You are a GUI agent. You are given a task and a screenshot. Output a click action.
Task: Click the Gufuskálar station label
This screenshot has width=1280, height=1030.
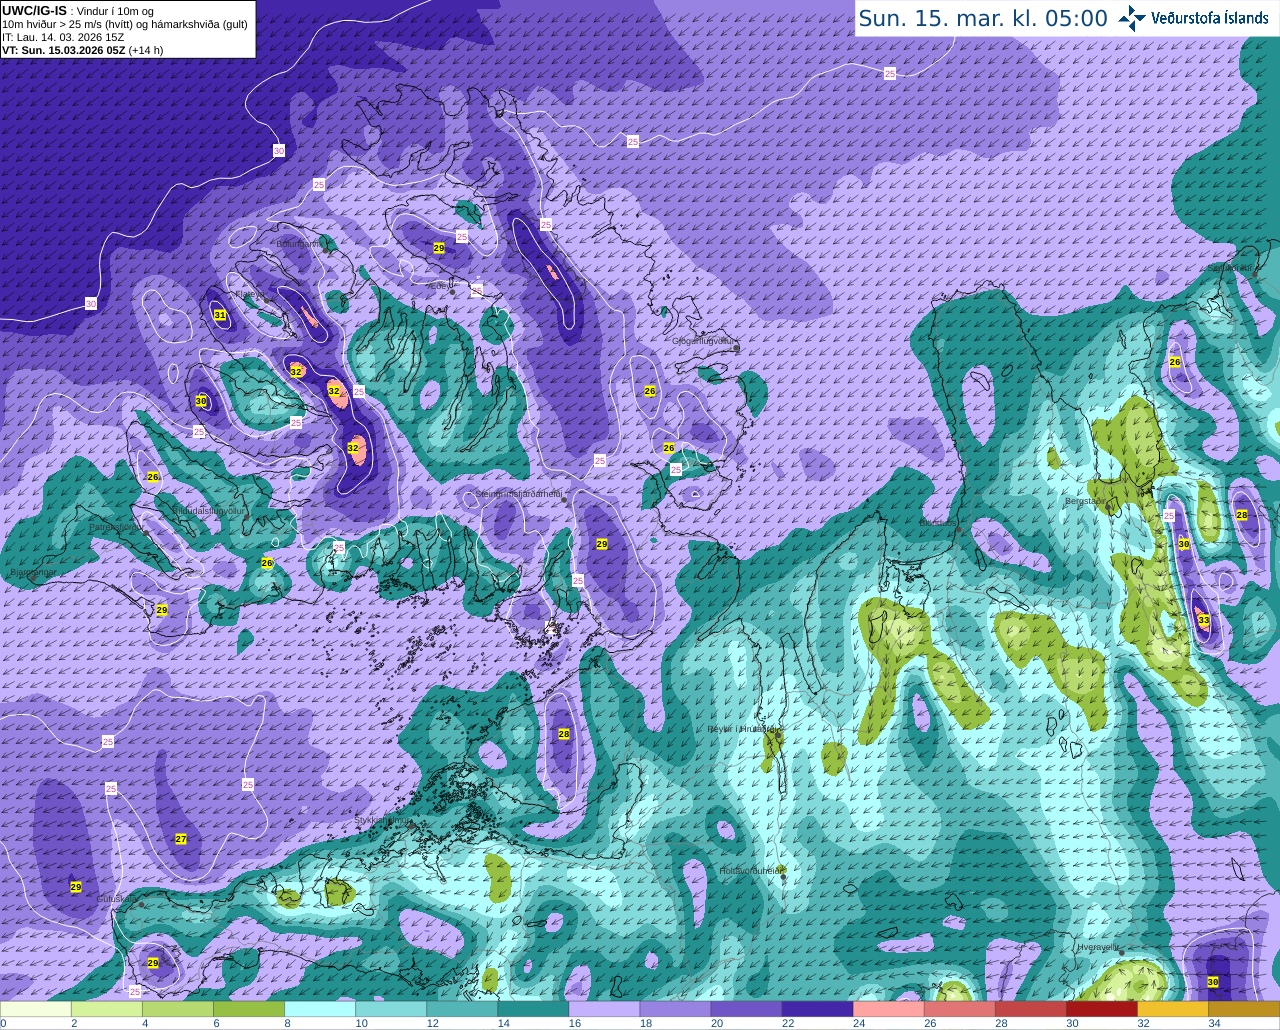point(116,899)
